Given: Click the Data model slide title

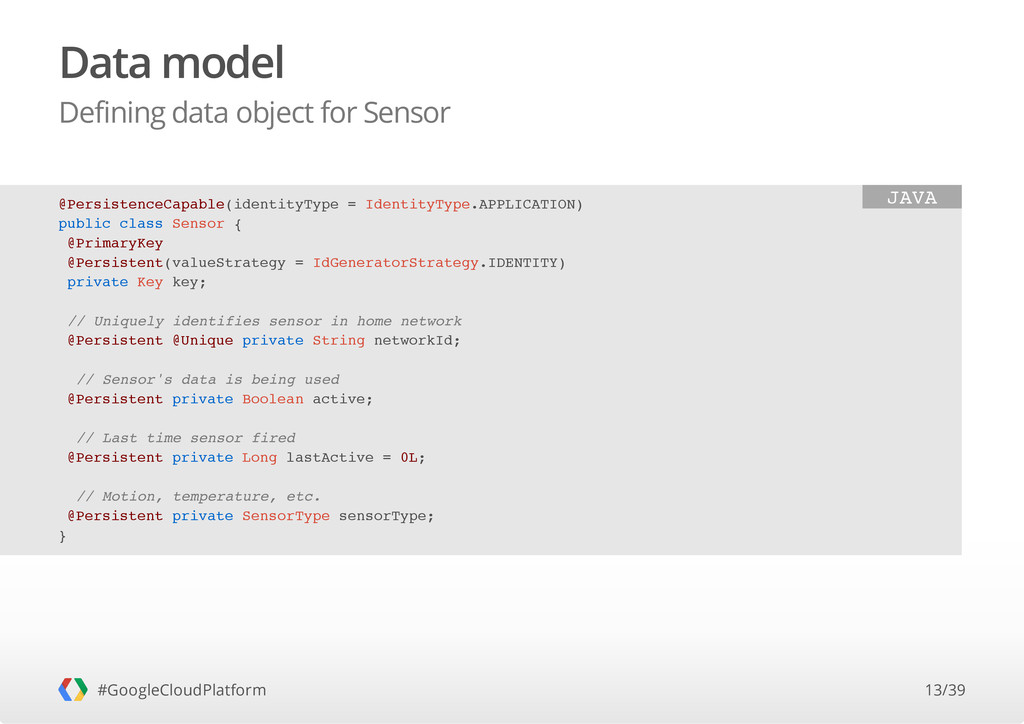Looking at the screenshot, I should pos(172,63).
